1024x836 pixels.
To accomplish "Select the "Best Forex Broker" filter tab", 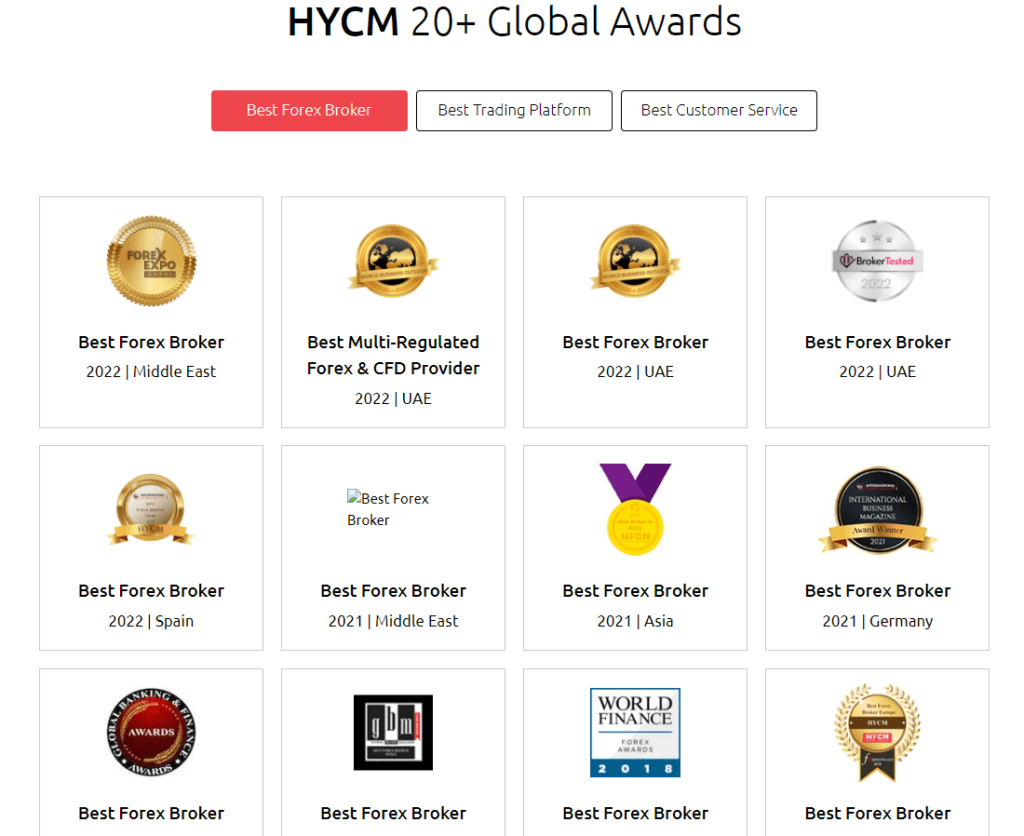I will (x=309, y=110).
